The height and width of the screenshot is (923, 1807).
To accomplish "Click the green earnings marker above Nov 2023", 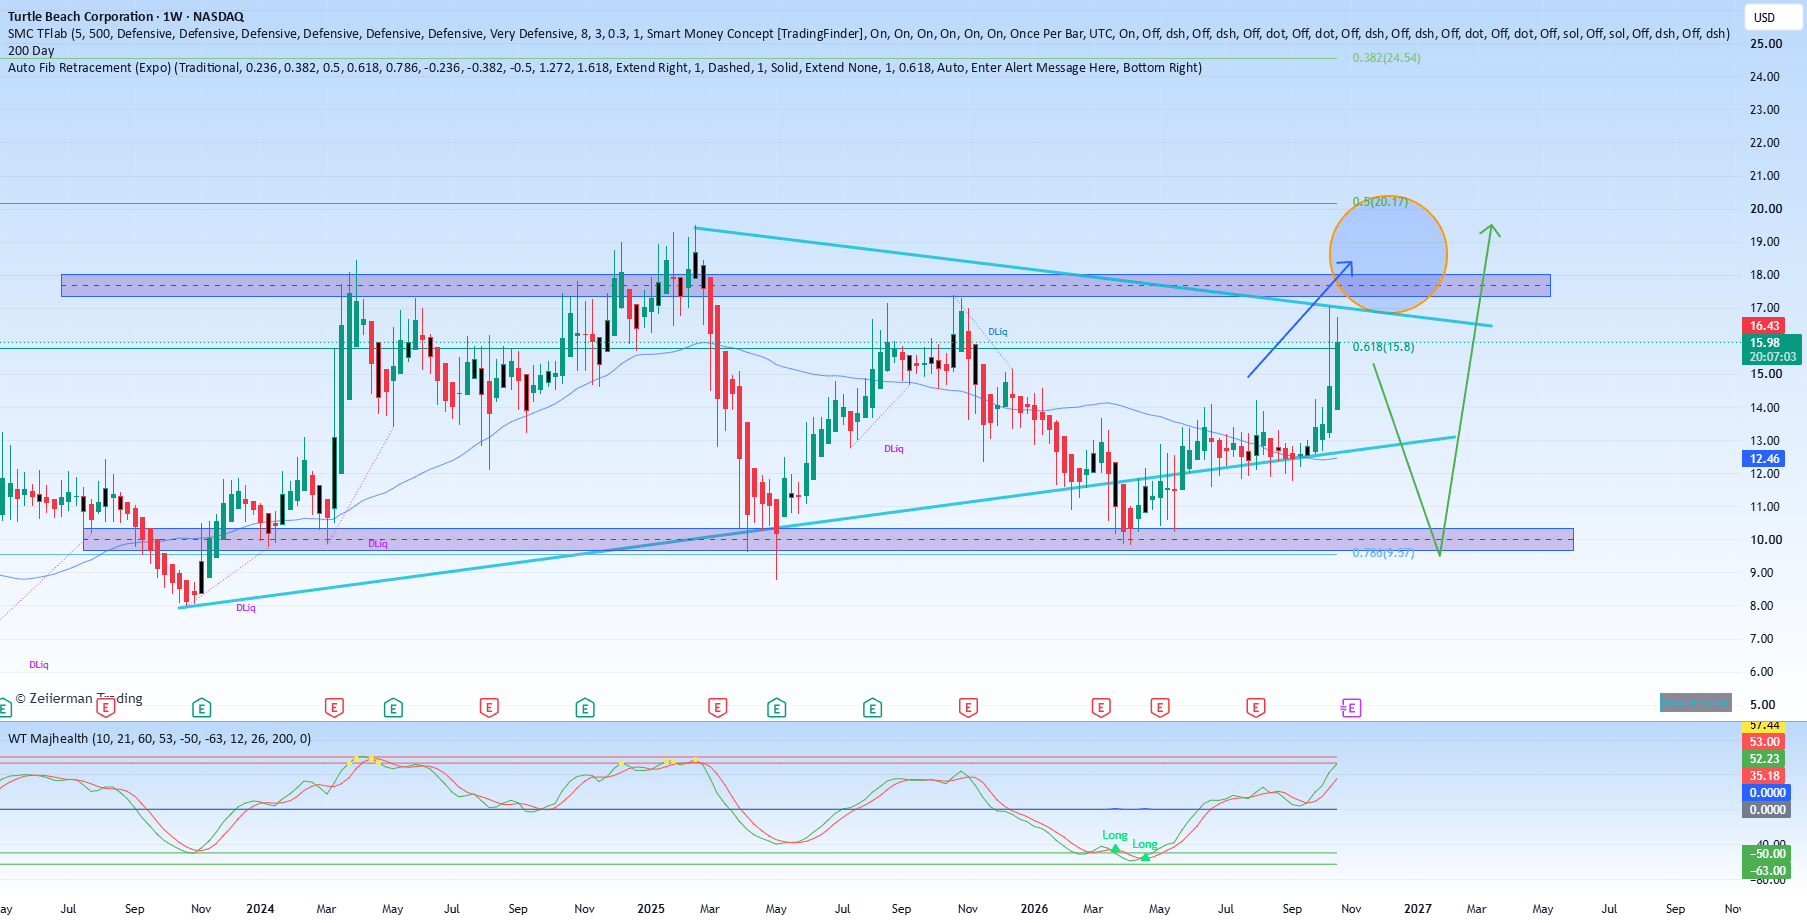I will coord(202,708).
